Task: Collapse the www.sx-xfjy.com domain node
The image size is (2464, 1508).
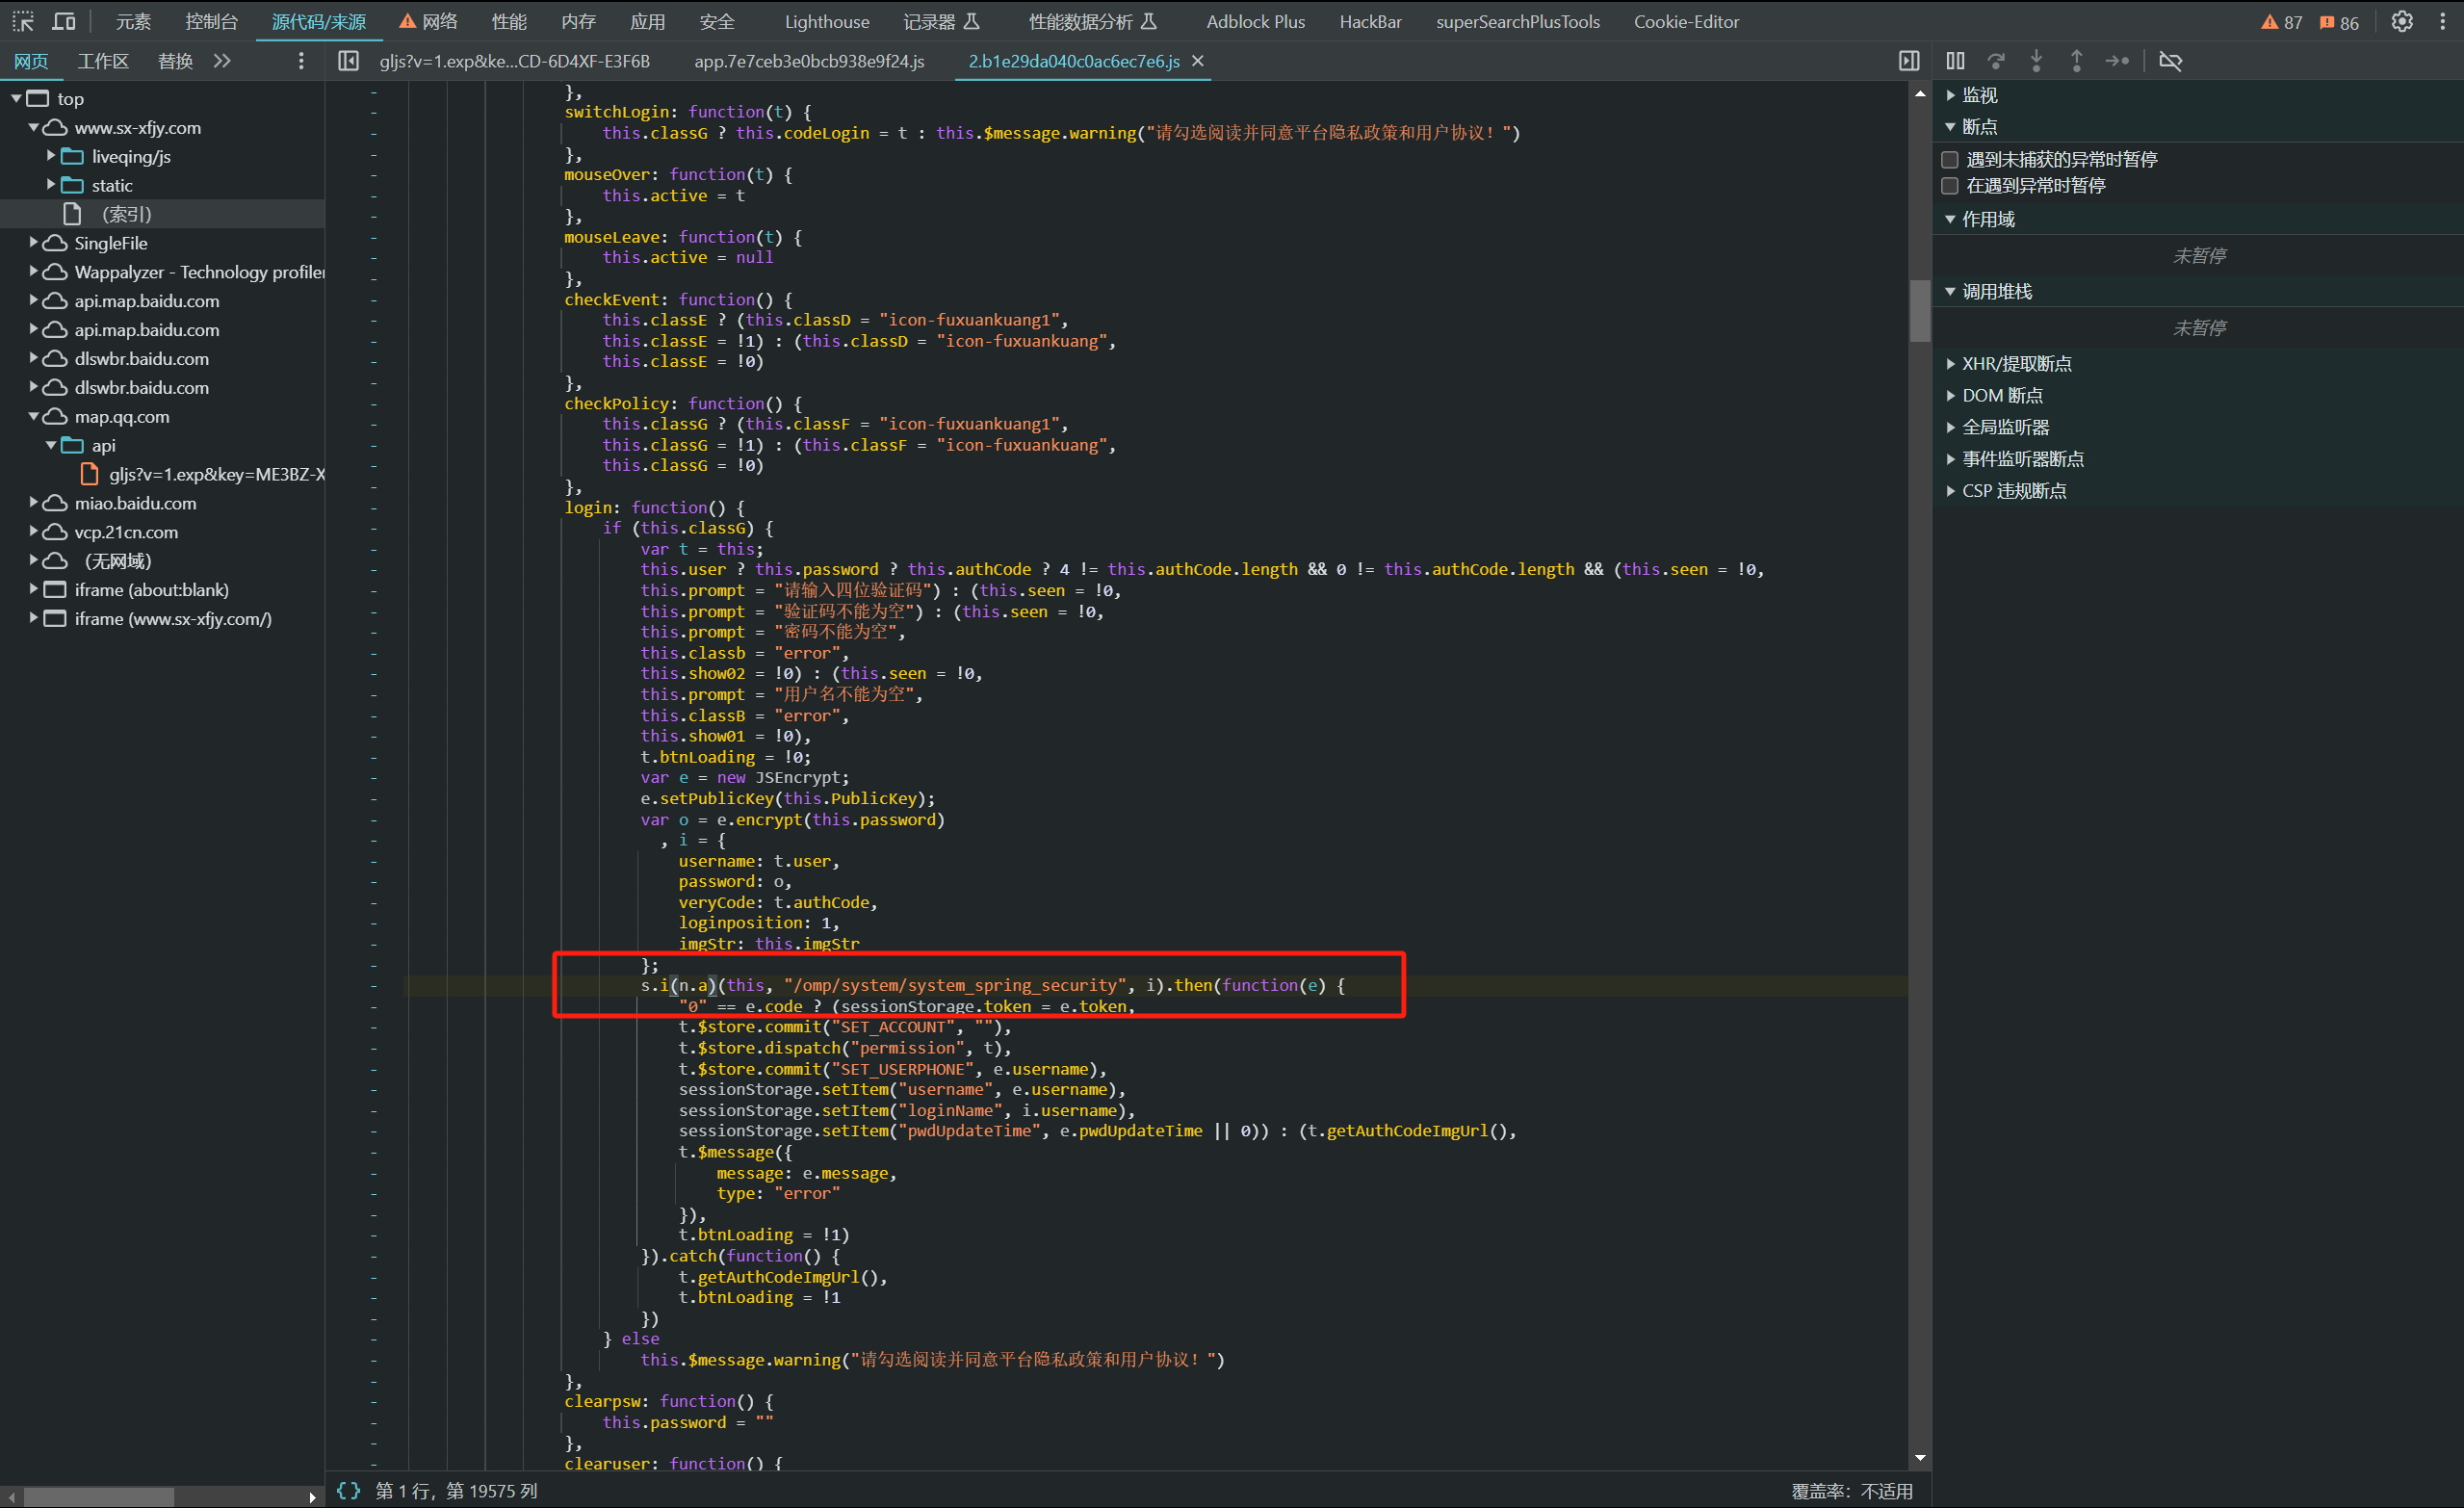Action: [x=34, y=127]
